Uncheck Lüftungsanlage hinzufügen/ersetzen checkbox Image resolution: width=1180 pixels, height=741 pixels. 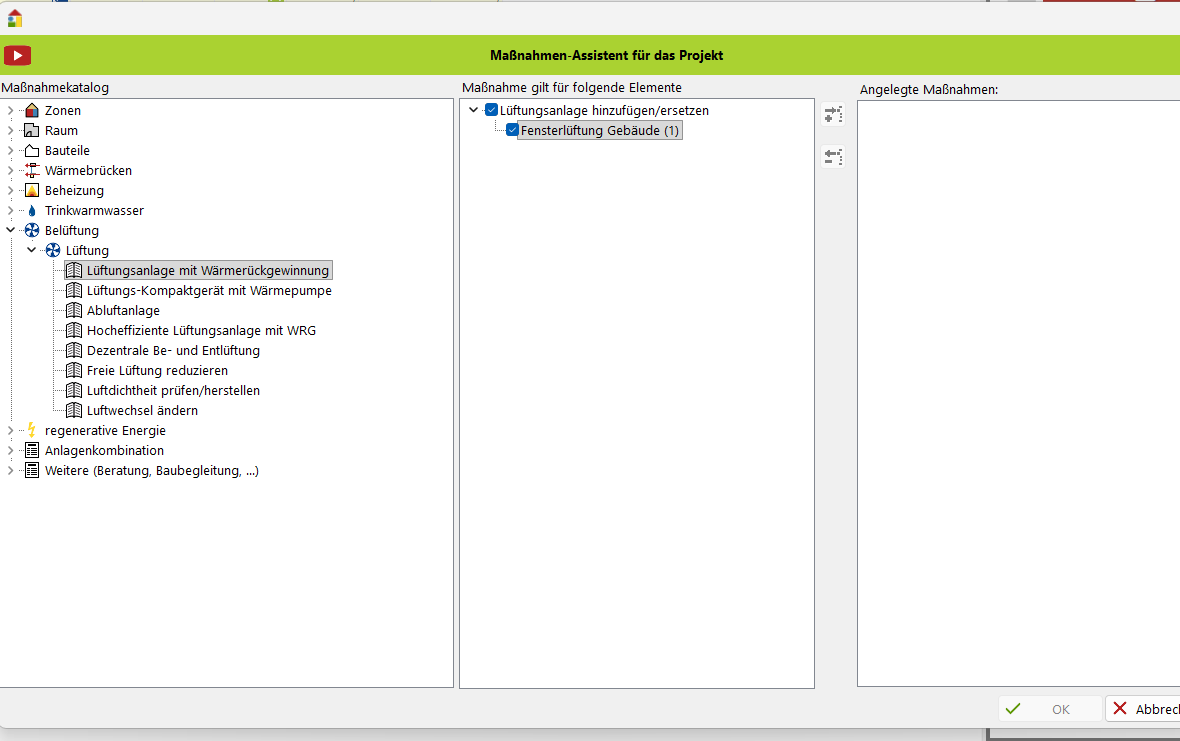[491, 110]
